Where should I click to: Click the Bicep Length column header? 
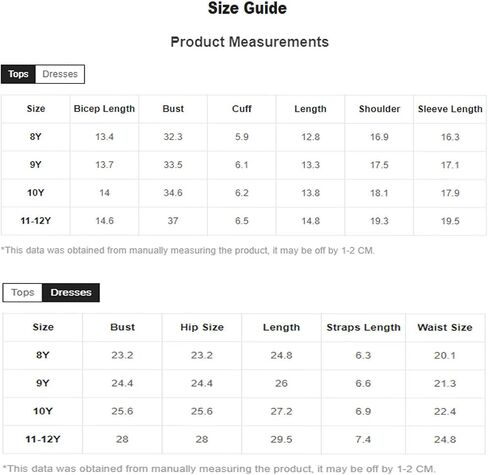coord(104,109)
